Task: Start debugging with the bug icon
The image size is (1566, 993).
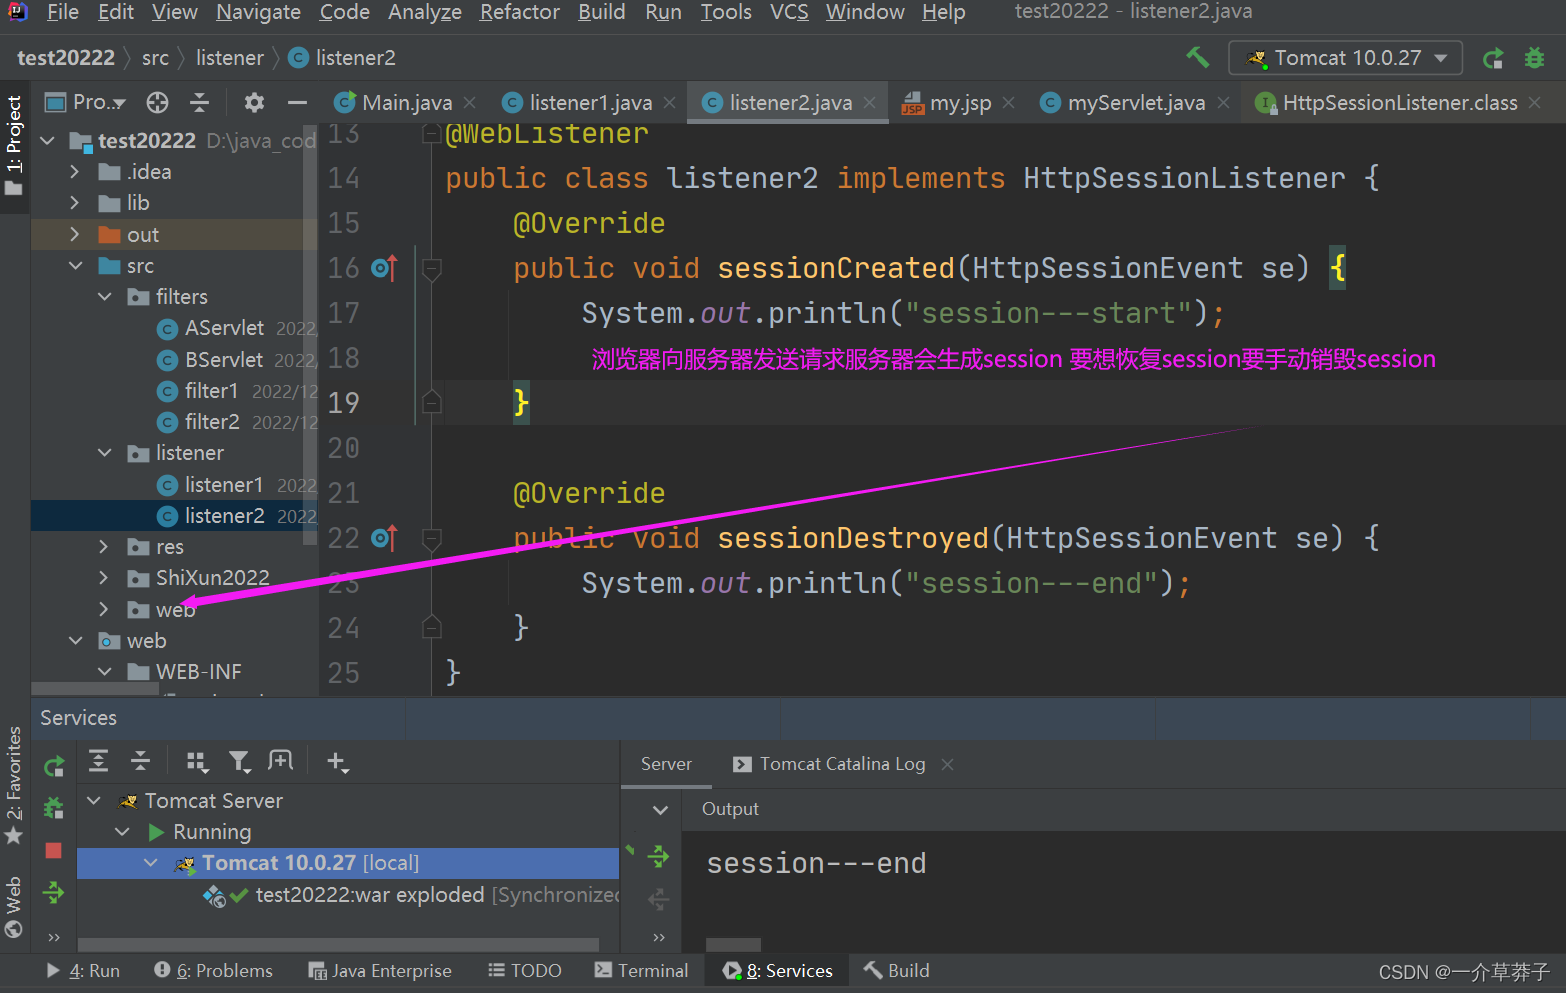Action: pyautogui.click(x=1534, y=58)
